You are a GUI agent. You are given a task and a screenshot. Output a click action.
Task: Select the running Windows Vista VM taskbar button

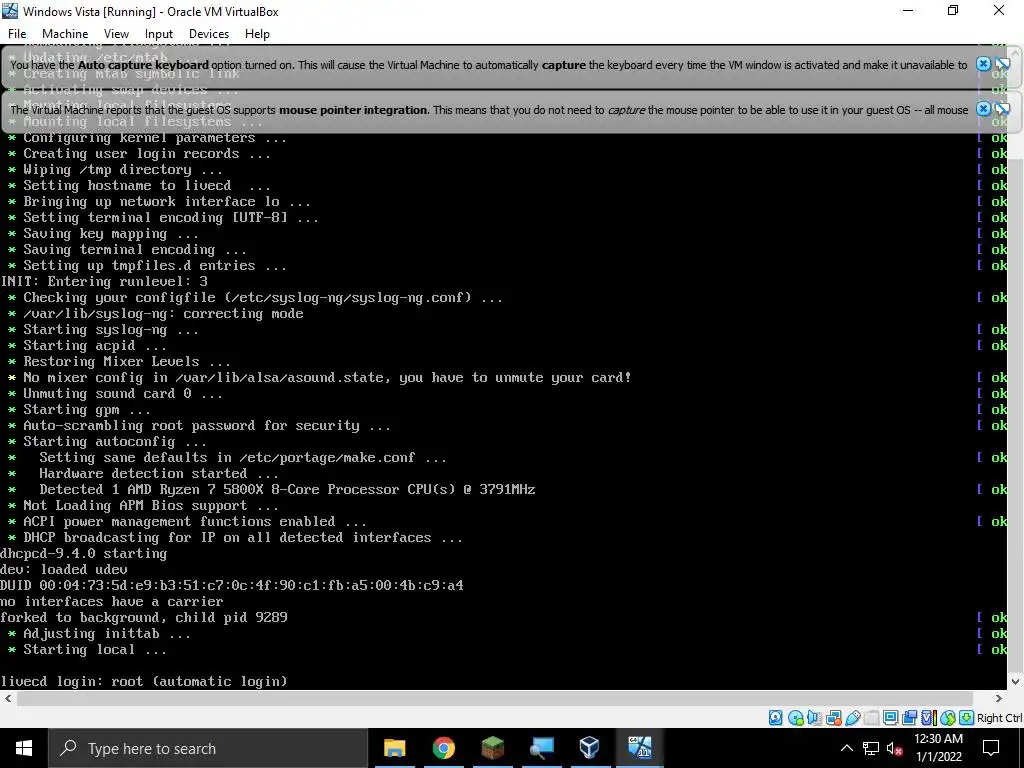(639, 748)
